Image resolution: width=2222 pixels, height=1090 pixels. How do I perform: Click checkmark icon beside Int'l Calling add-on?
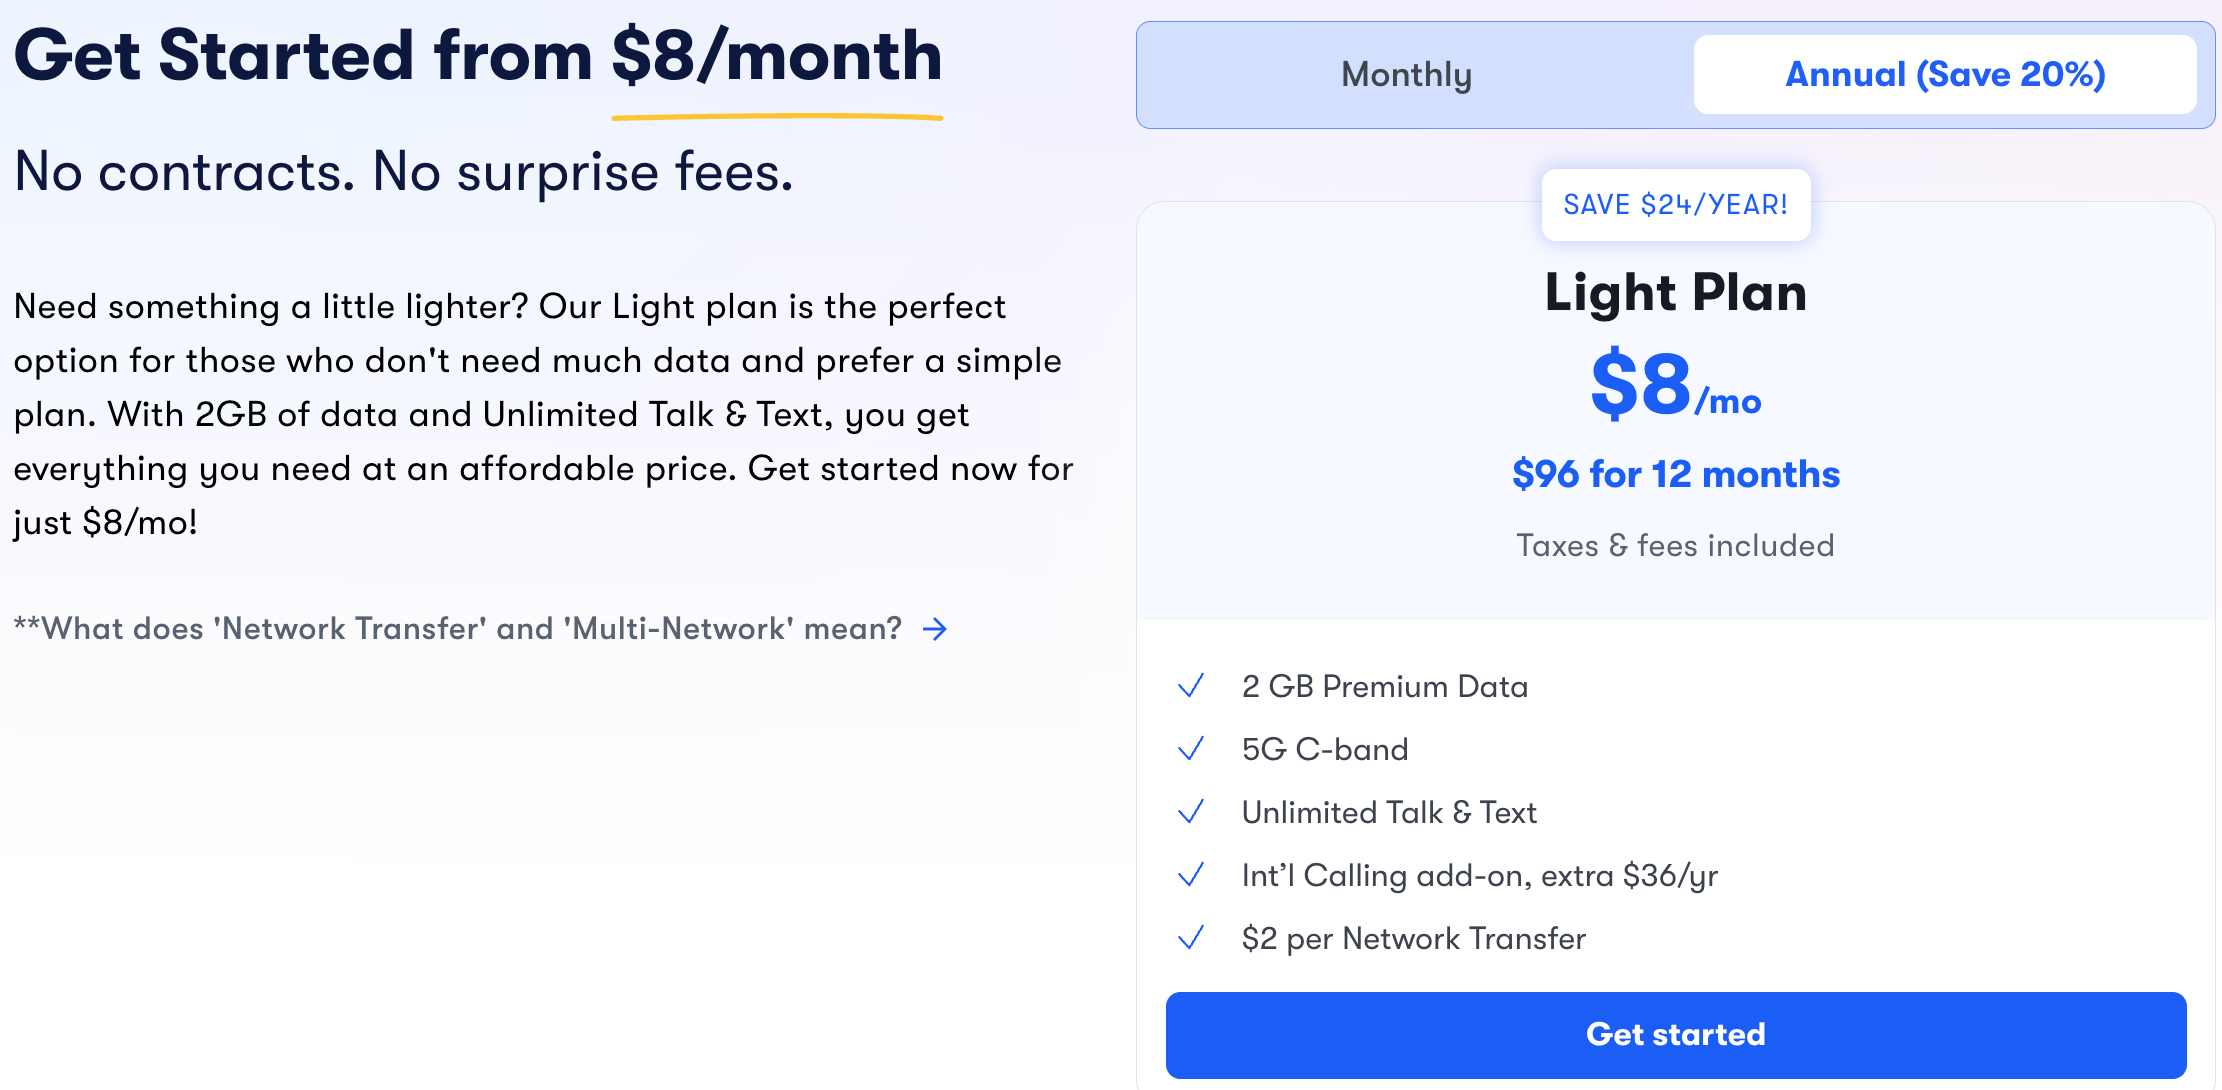coord(1190,875)
